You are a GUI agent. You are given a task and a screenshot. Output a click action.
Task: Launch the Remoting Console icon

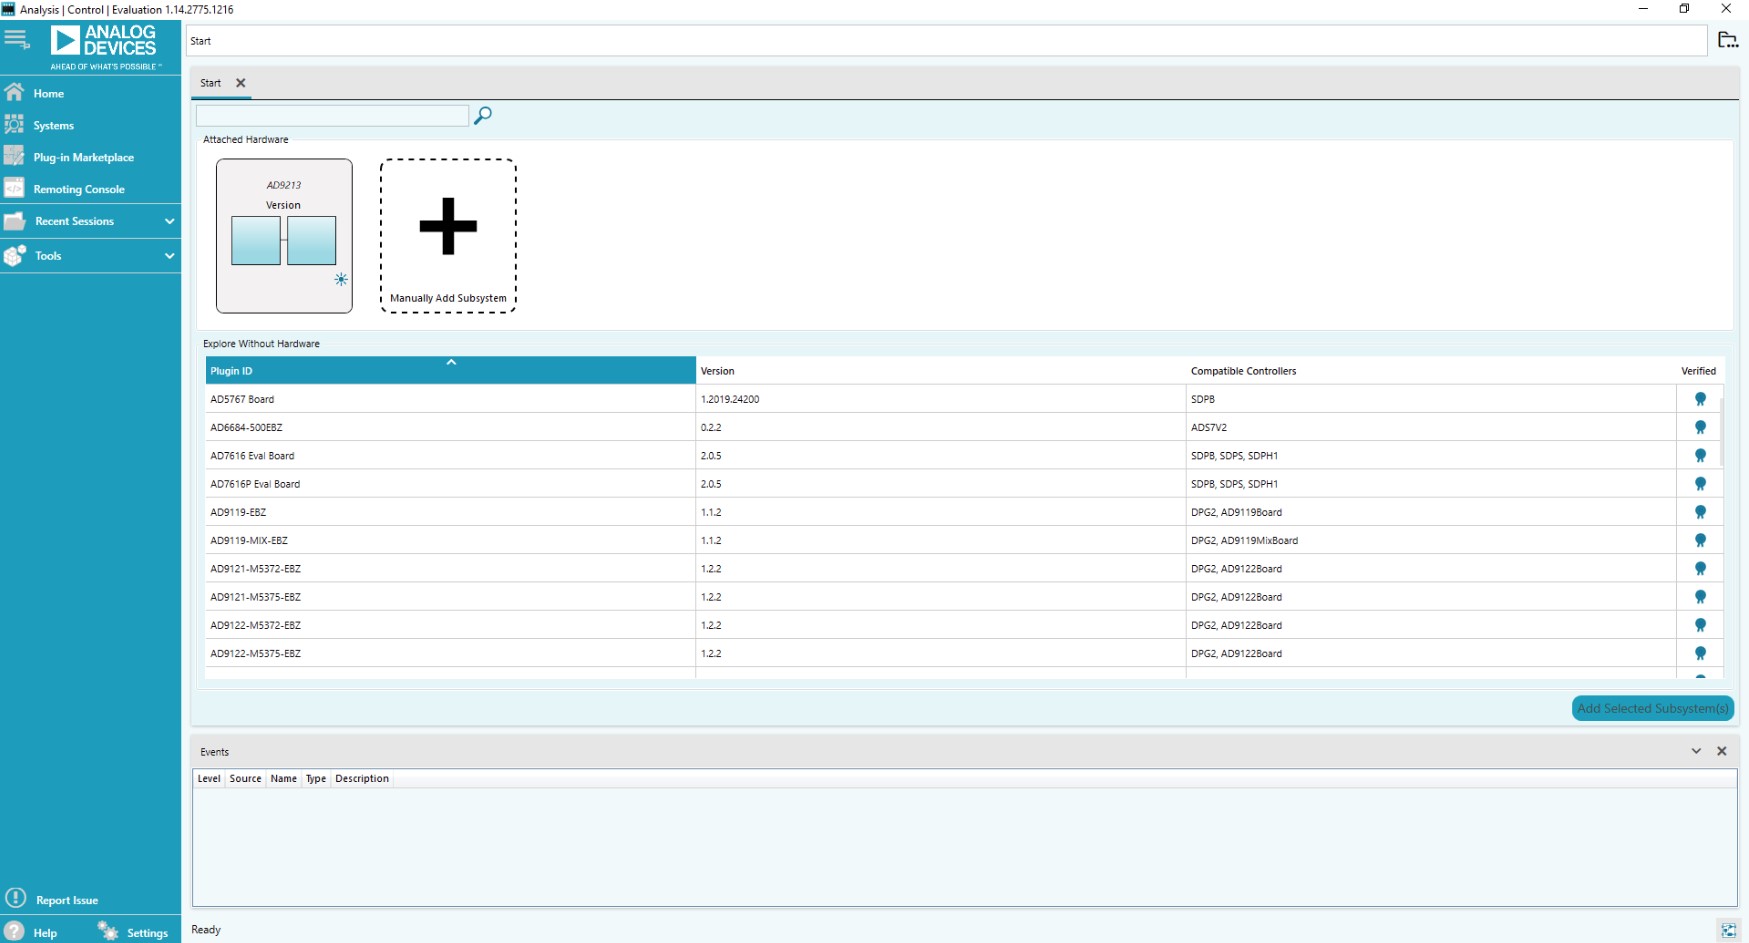tap(13, 188)
